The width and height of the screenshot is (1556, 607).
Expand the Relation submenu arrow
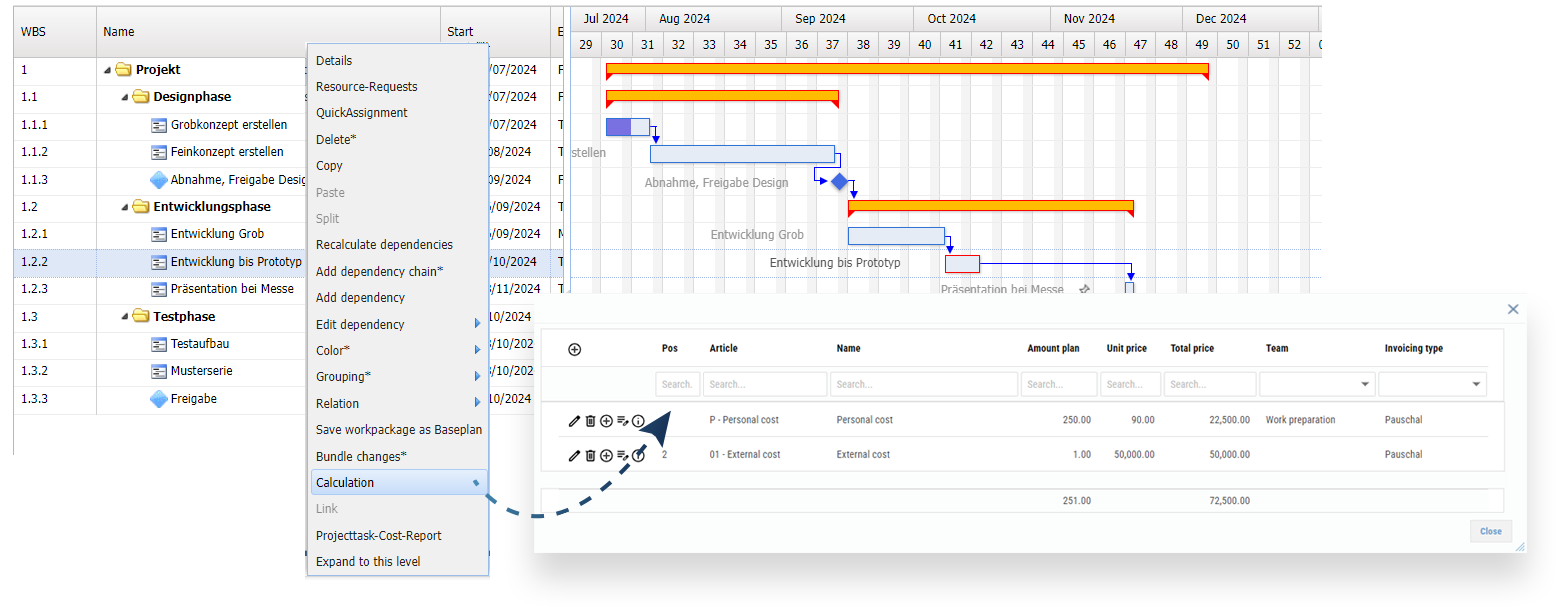(477, 403)
